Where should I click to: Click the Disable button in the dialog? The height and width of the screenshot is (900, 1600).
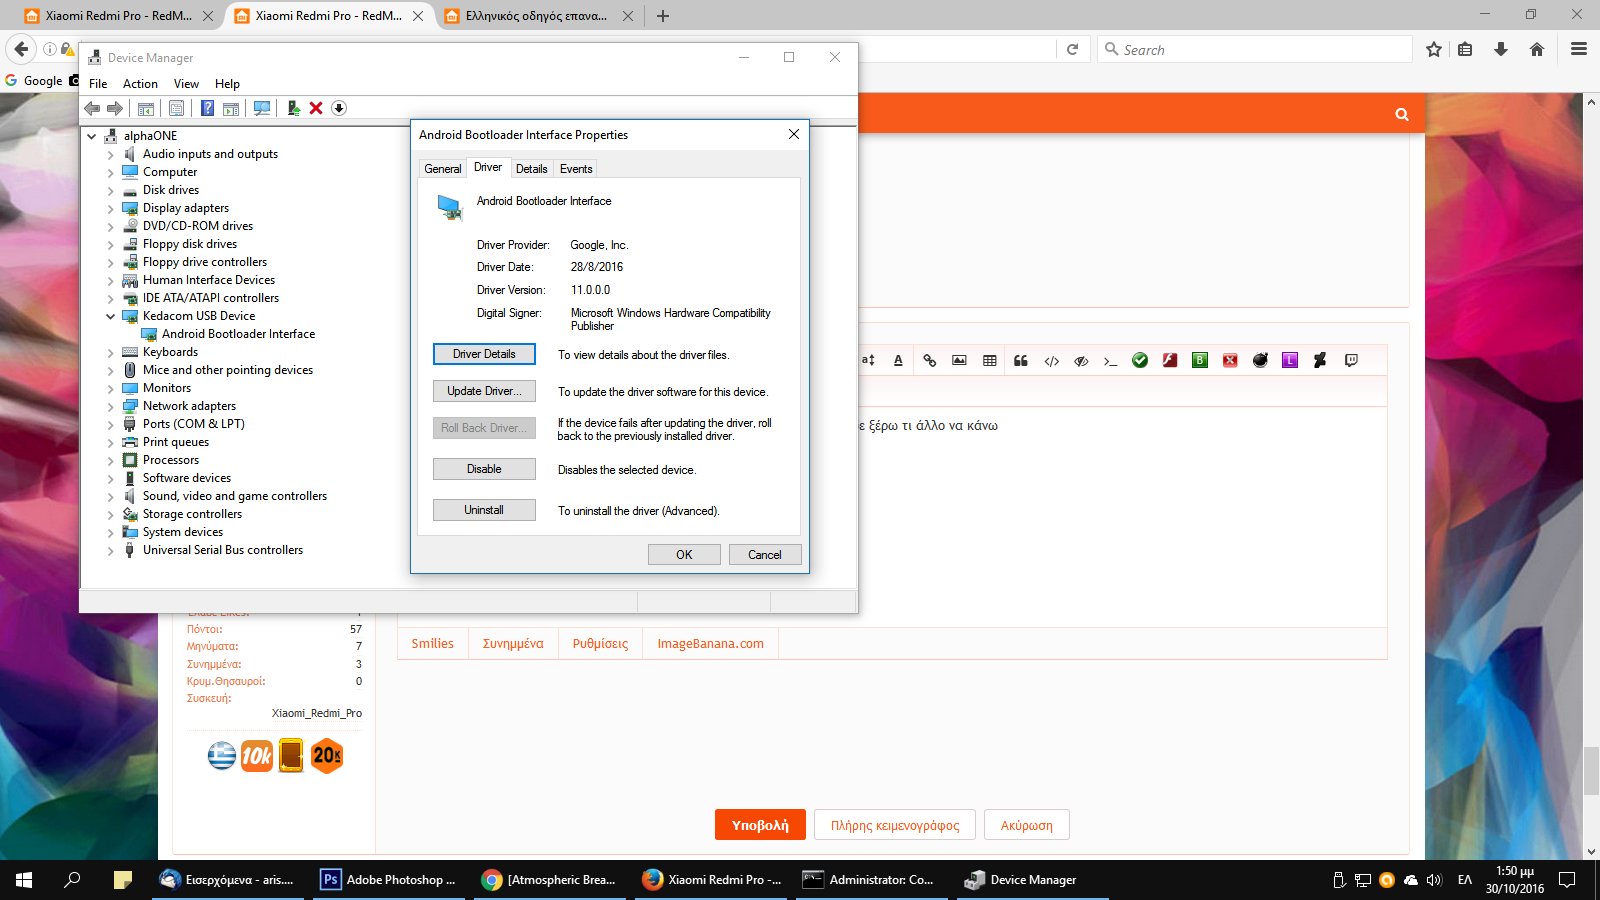[484, 469]
